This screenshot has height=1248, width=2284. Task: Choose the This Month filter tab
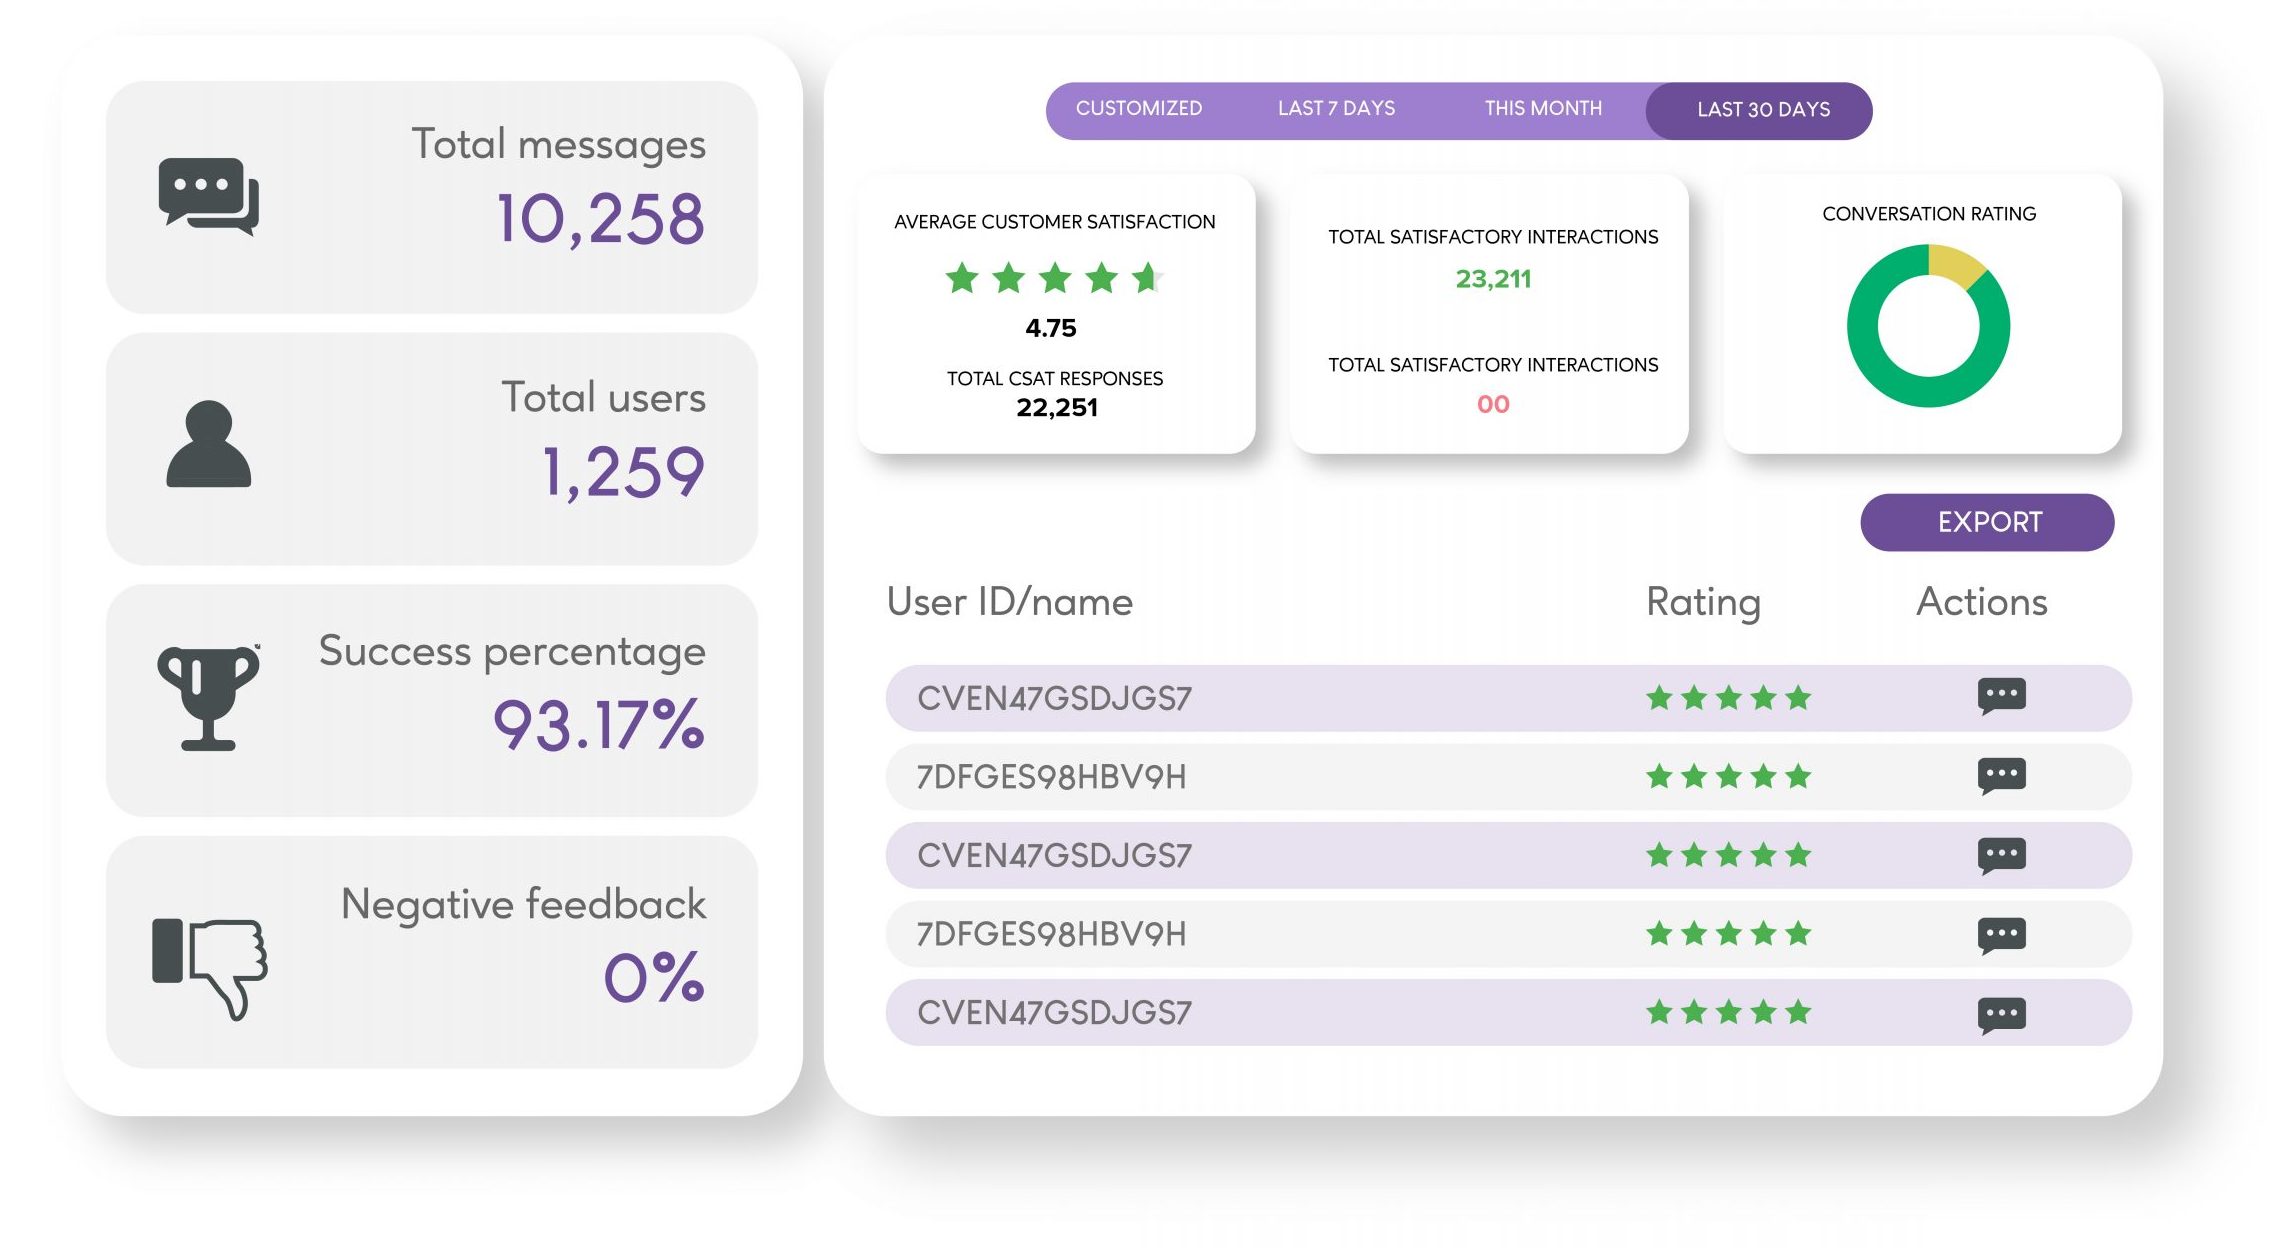pos(1543,108)
